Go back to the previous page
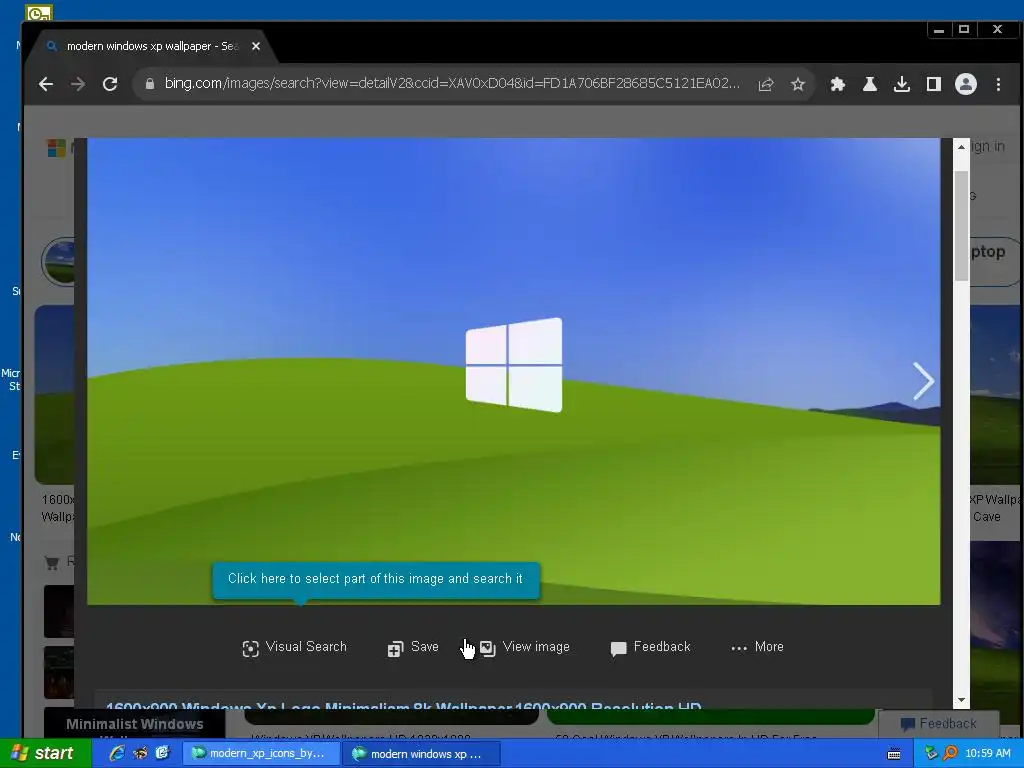This screenshot has width=1024, height=768. click(46, 84)
